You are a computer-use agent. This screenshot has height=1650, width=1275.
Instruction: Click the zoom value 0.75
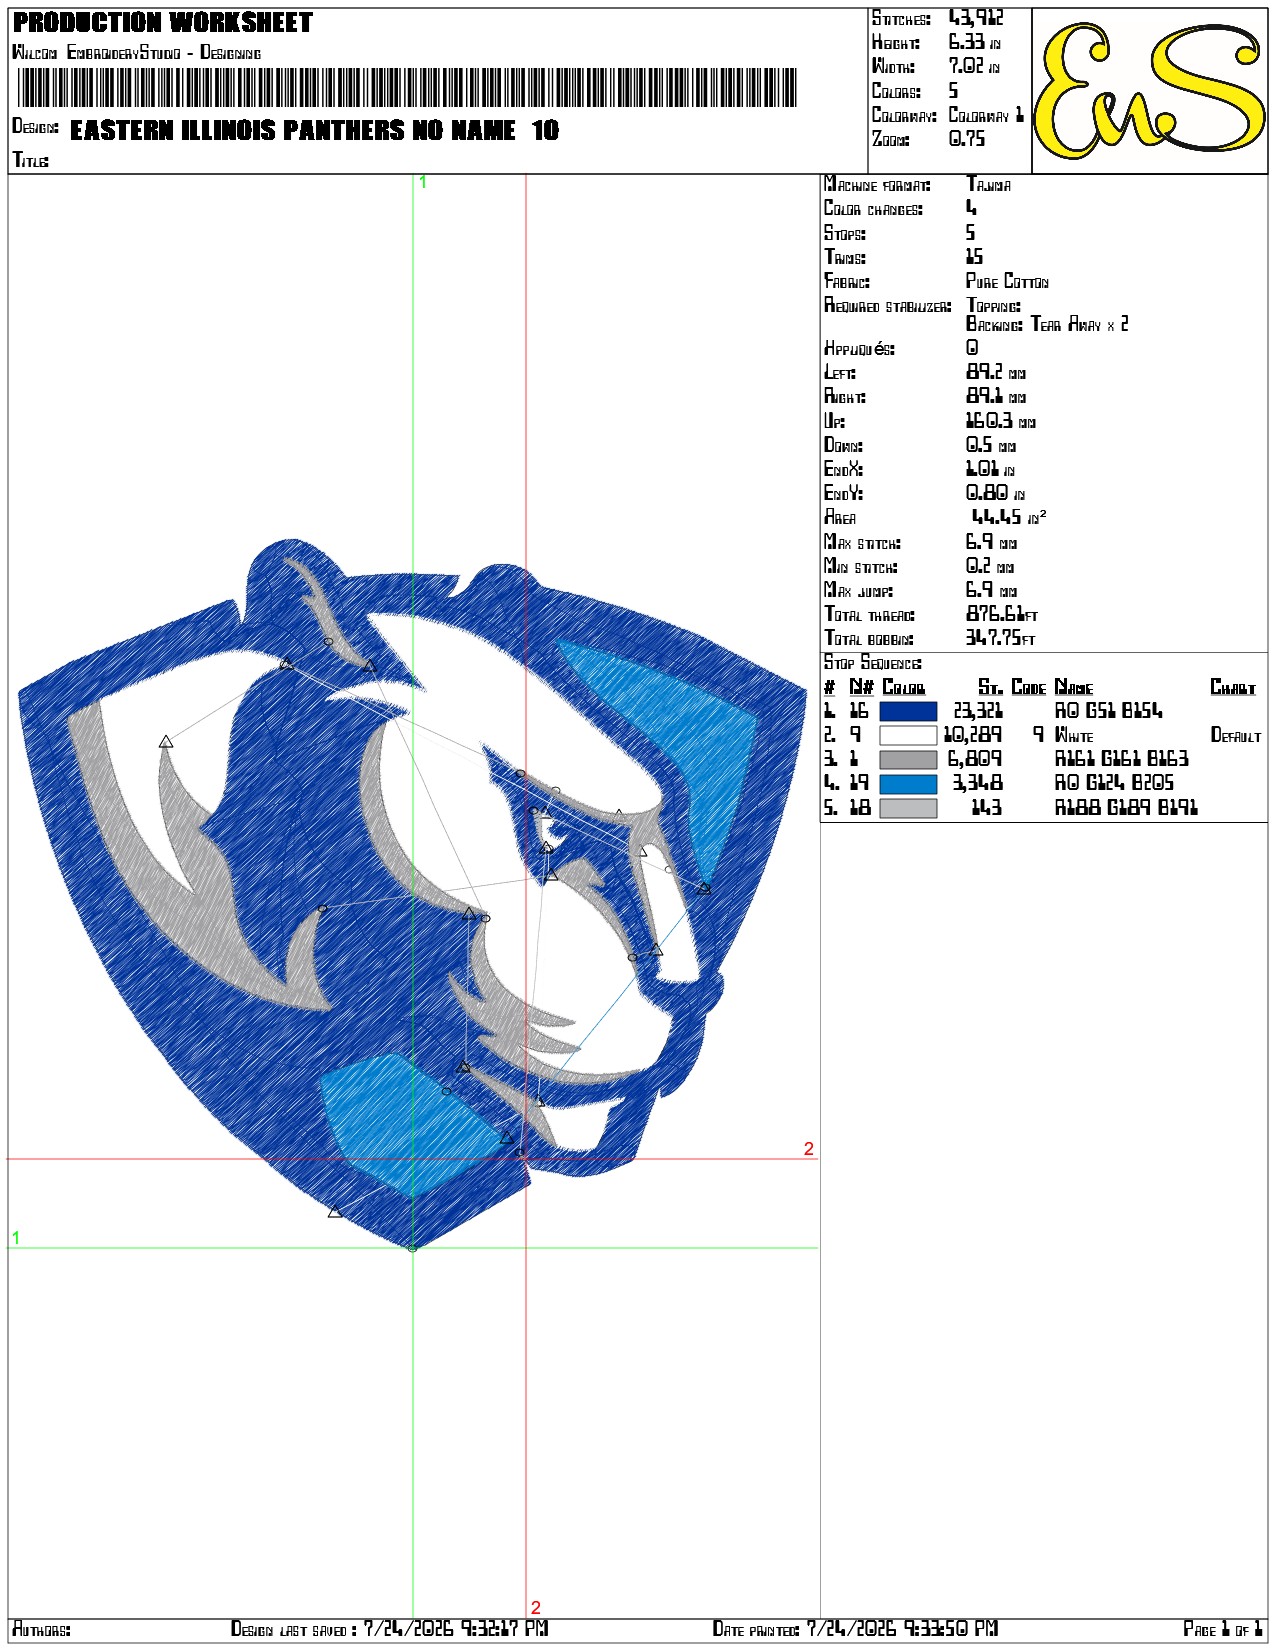click(966, 139)
